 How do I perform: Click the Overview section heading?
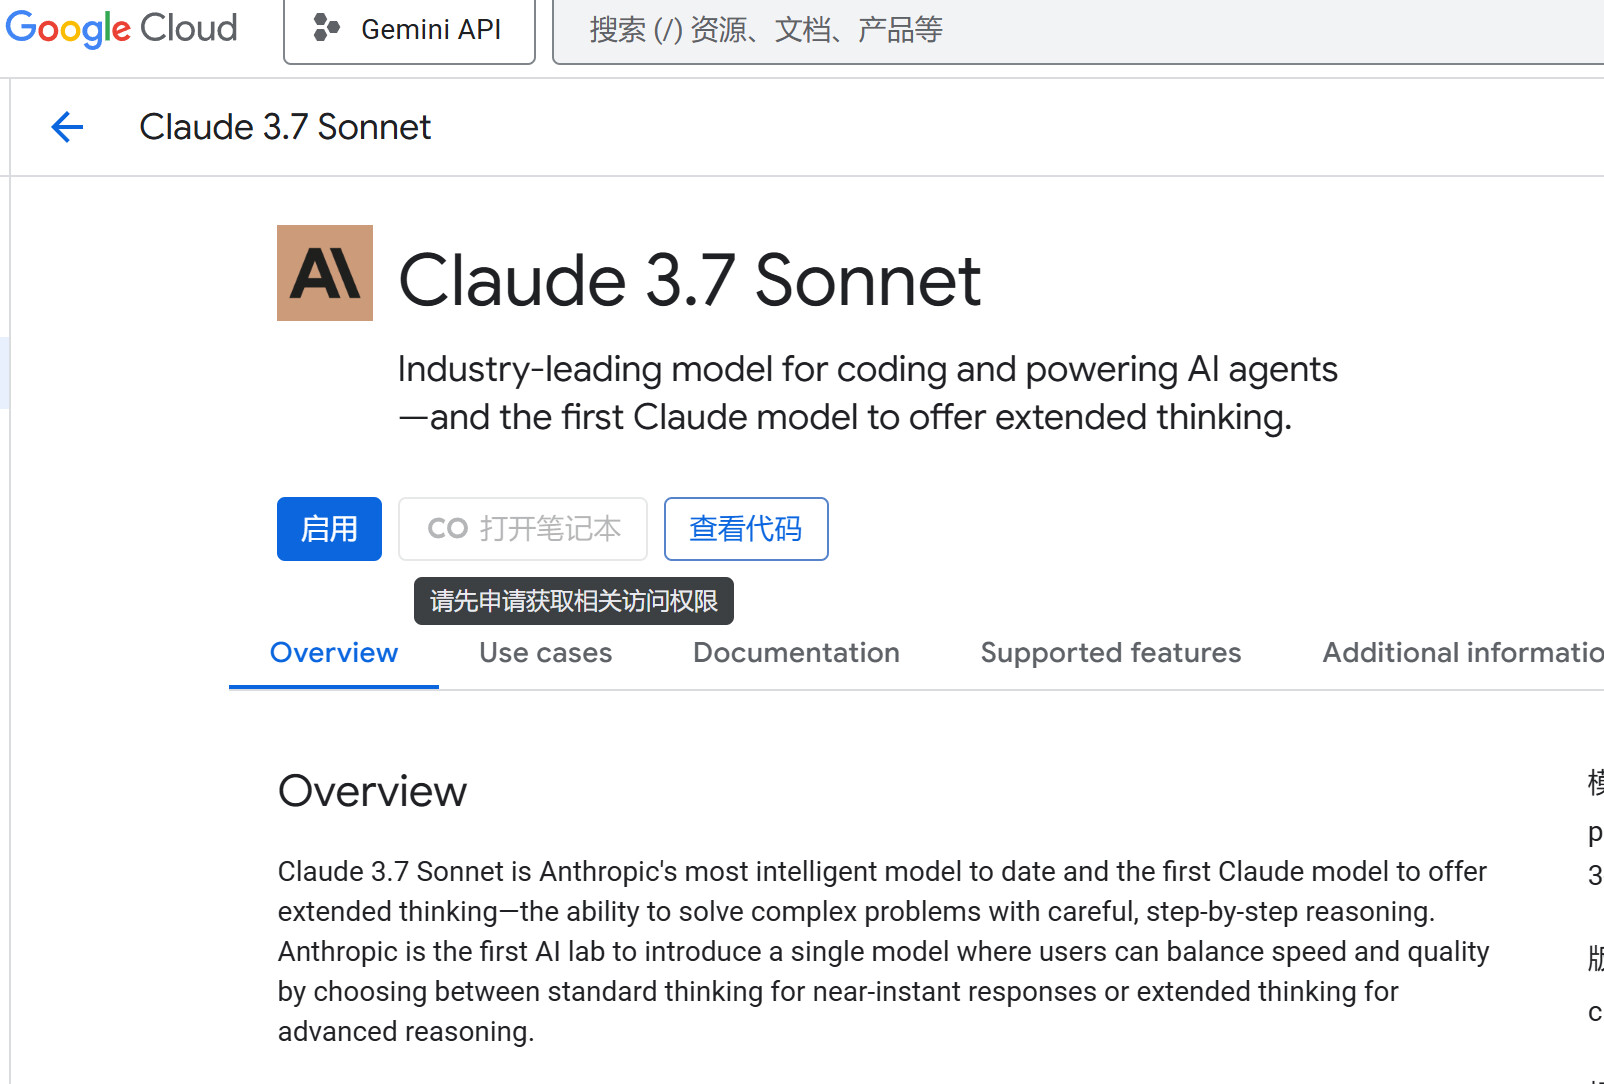click(x=372, y=791)
